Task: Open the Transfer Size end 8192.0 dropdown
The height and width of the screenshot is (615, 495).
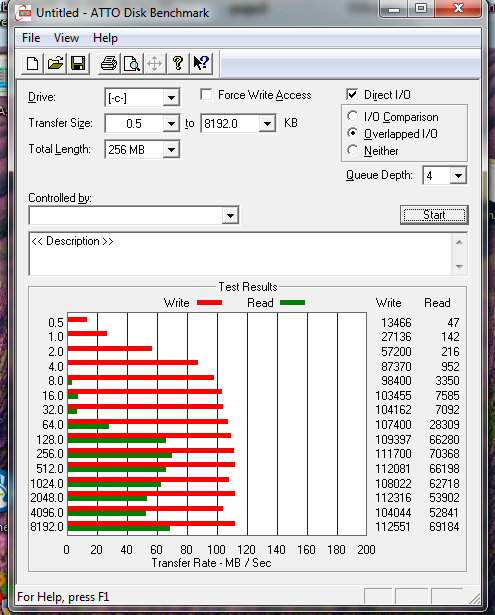Action: (x=267, y=124)
